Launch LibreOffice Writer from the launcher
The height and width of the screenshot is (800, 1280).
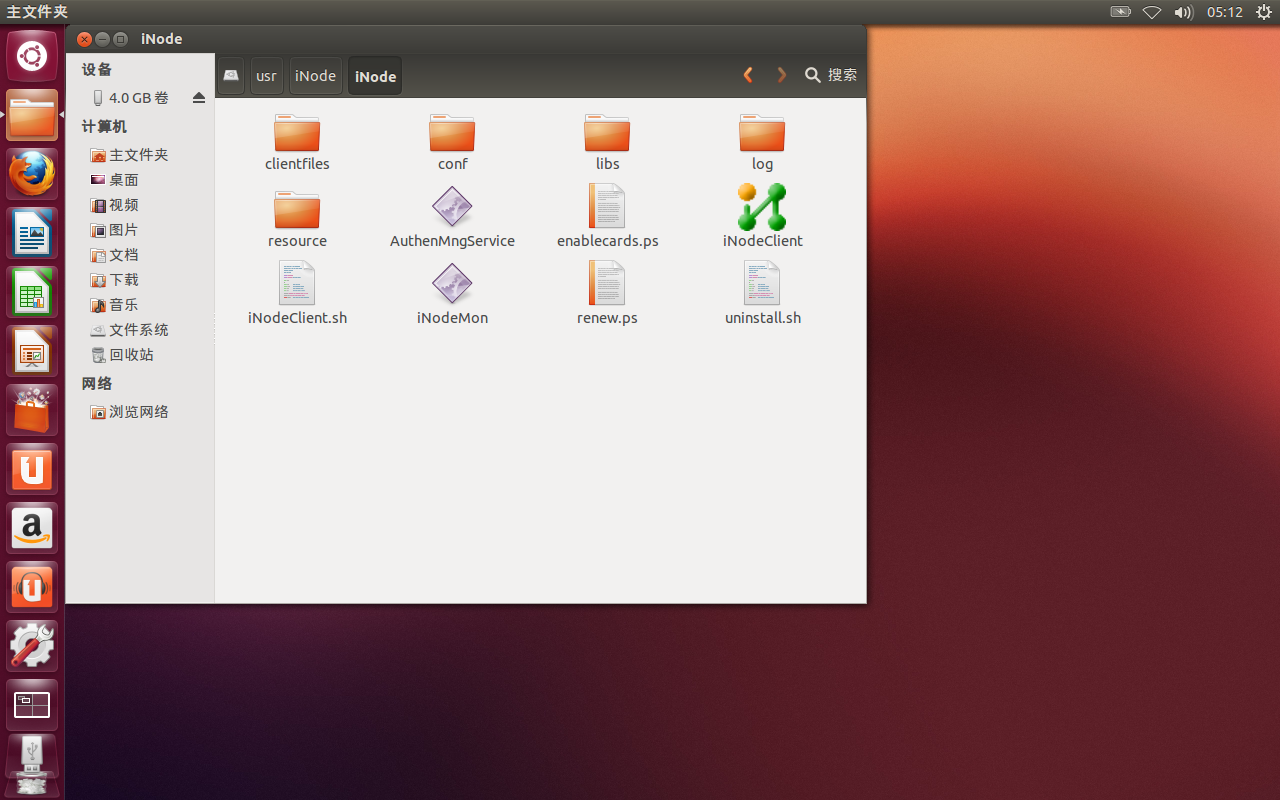tap(32, 234)
